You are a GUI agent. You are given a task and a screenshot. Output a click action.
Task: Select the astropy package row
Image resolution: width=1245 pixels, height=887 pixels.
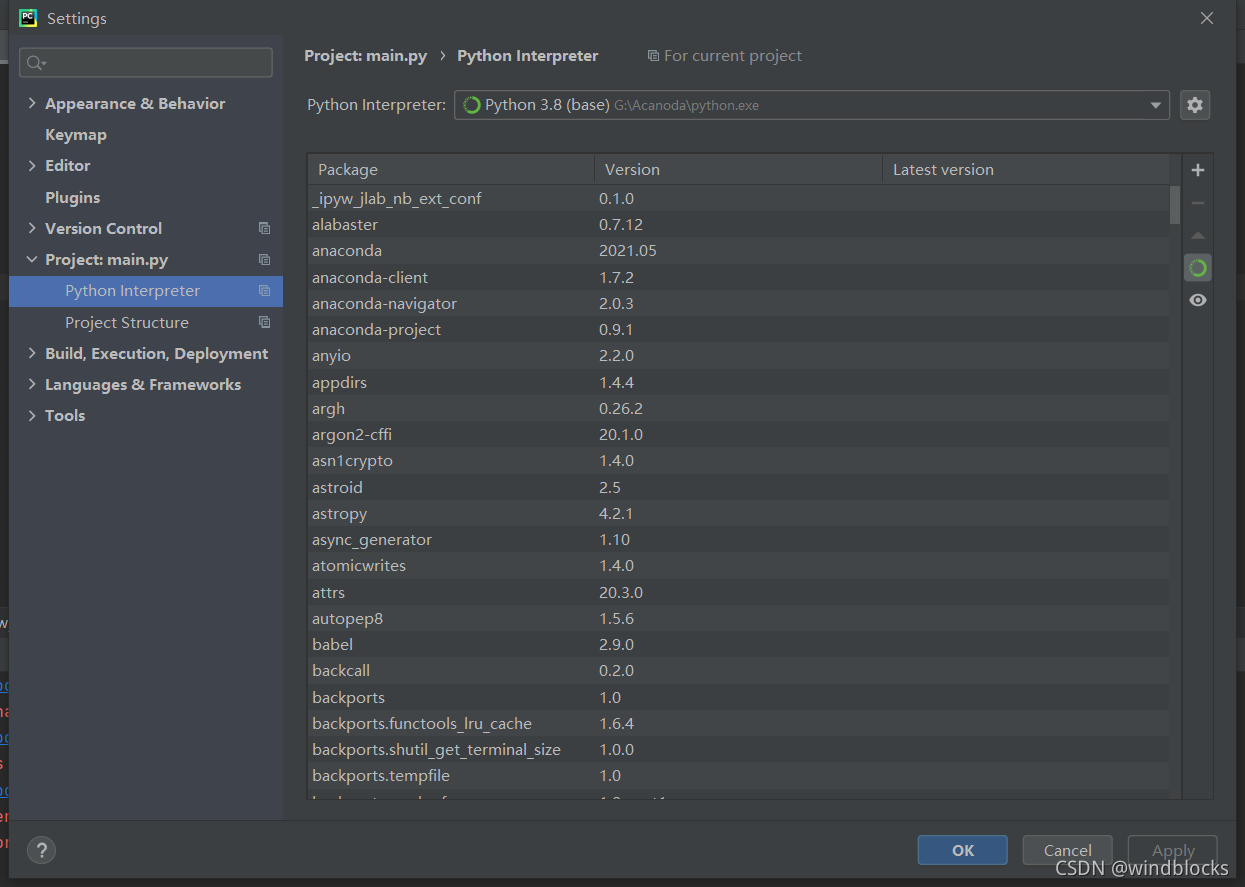click(738, 513)
